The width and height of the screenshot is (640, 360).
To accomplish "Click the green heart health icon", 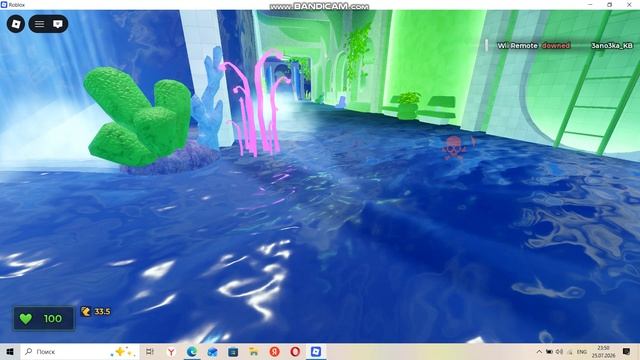I will pyautogui.click(x=26, y=319).
